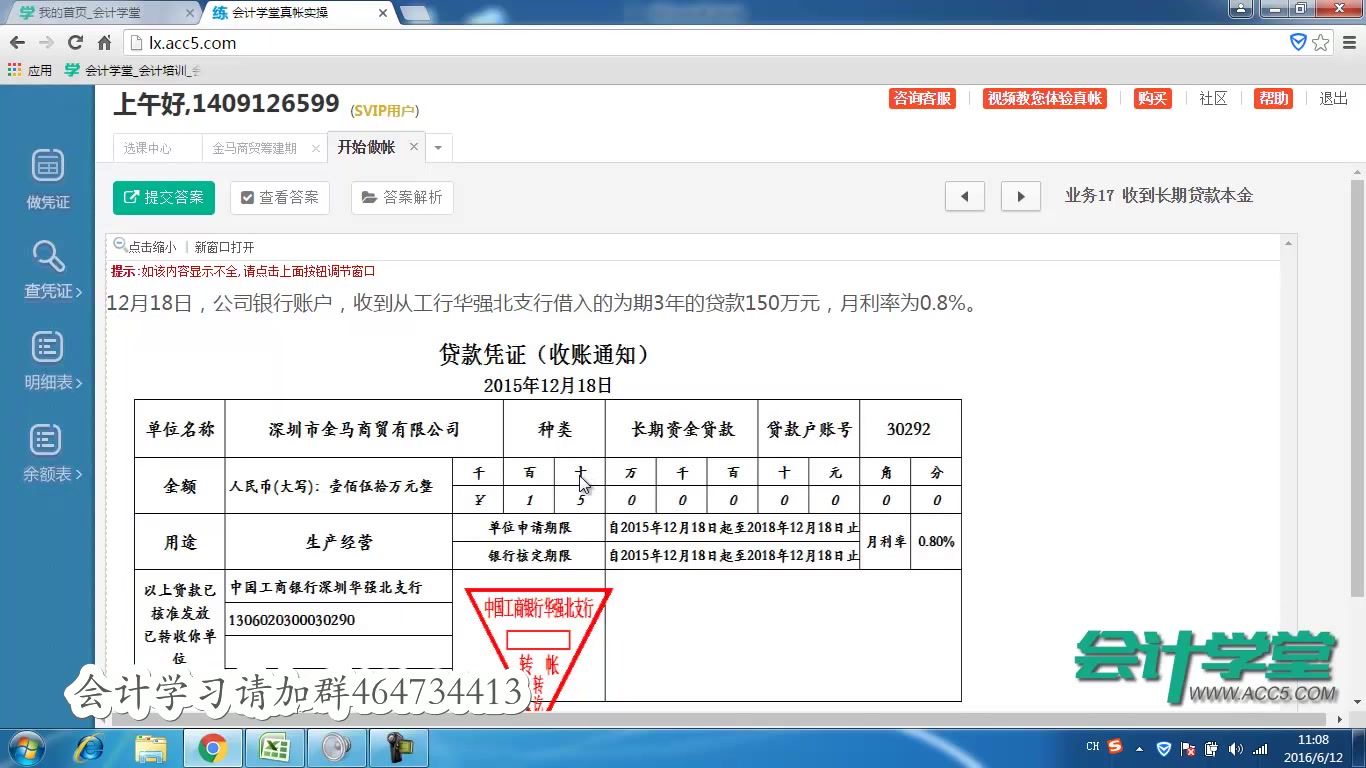Switch to the 选课中心 tab
Screen dimensions: 1366x768
(x=156, y=147)
